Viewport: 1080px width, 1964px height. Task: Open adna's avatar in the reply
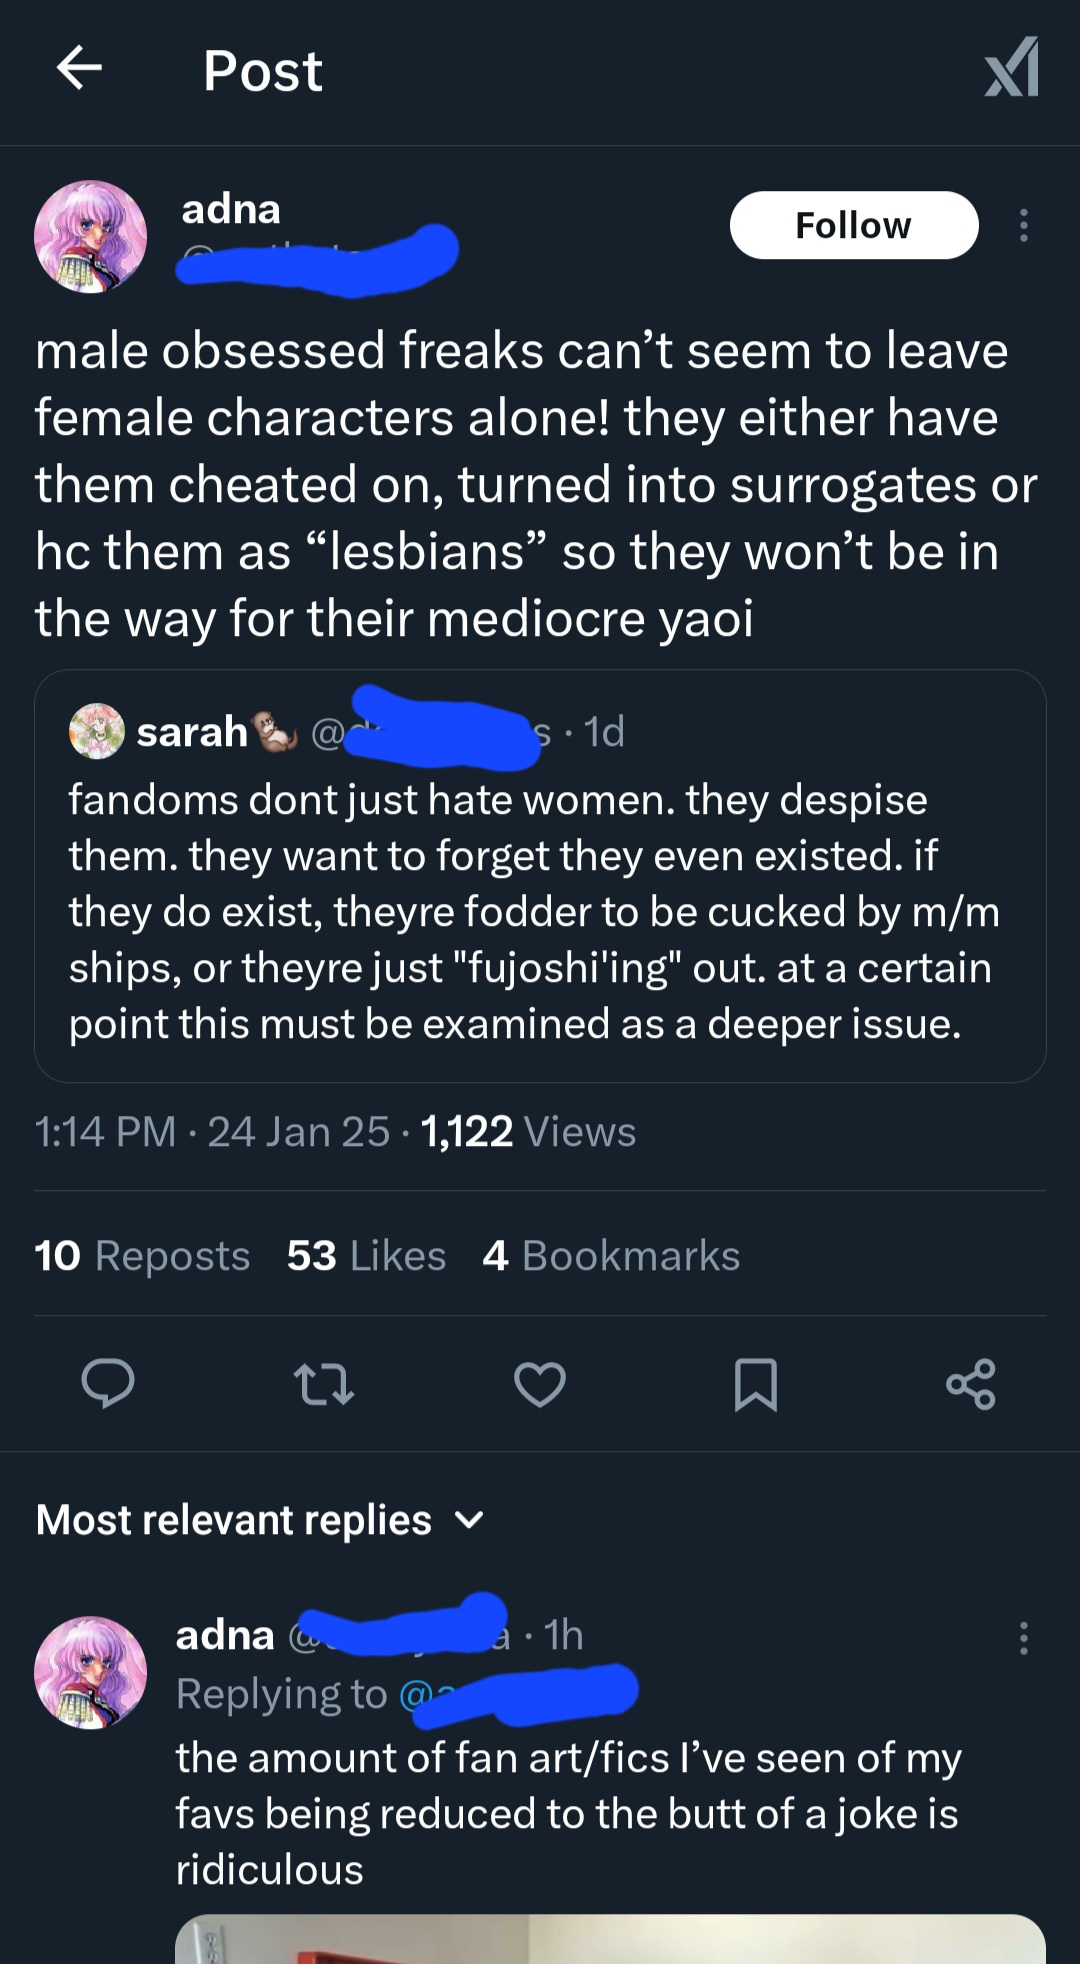pos(91,1672)
